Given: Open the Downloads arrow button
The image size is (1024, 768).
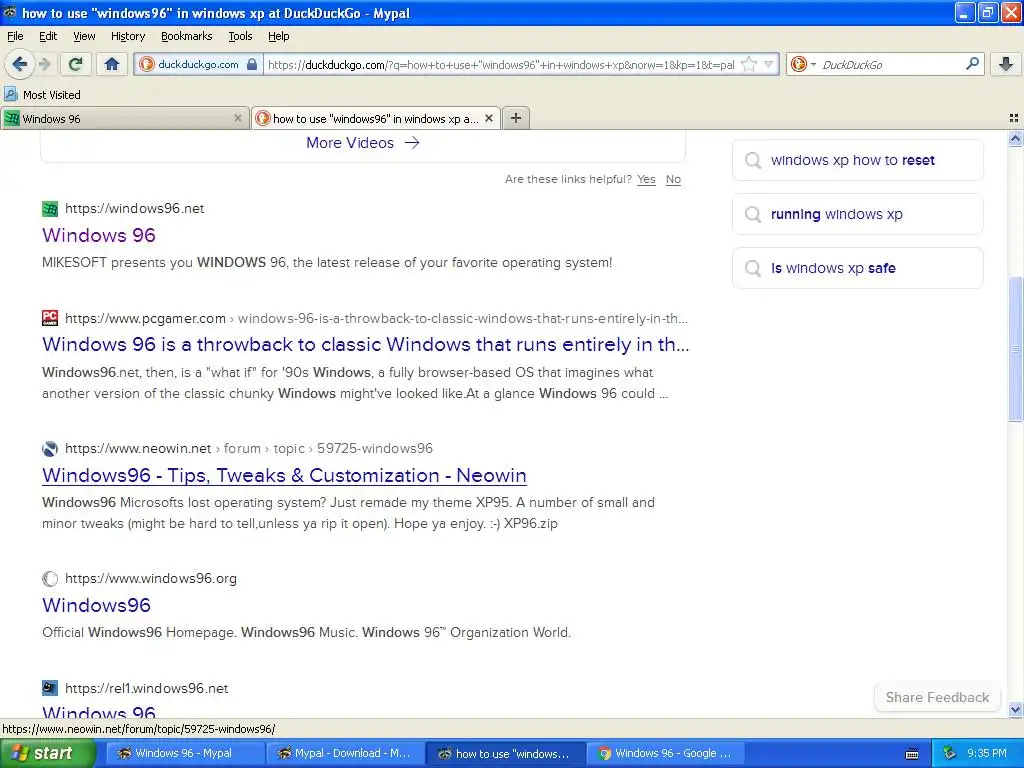Looking at the screenshot, I should pyautogui.click(x=1006, y=64).
